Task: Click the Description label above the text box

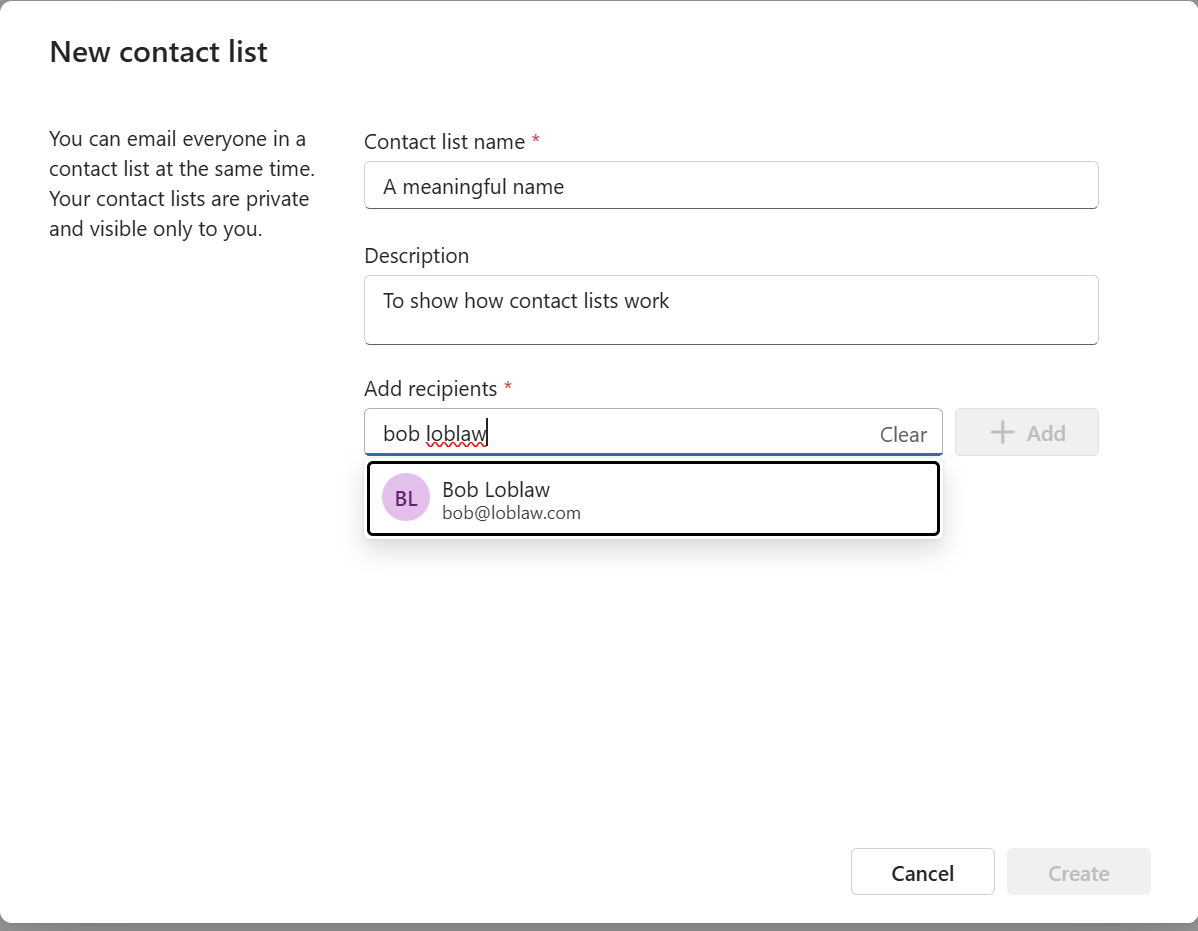Action: pyautogui.click(x=417, y=255)
